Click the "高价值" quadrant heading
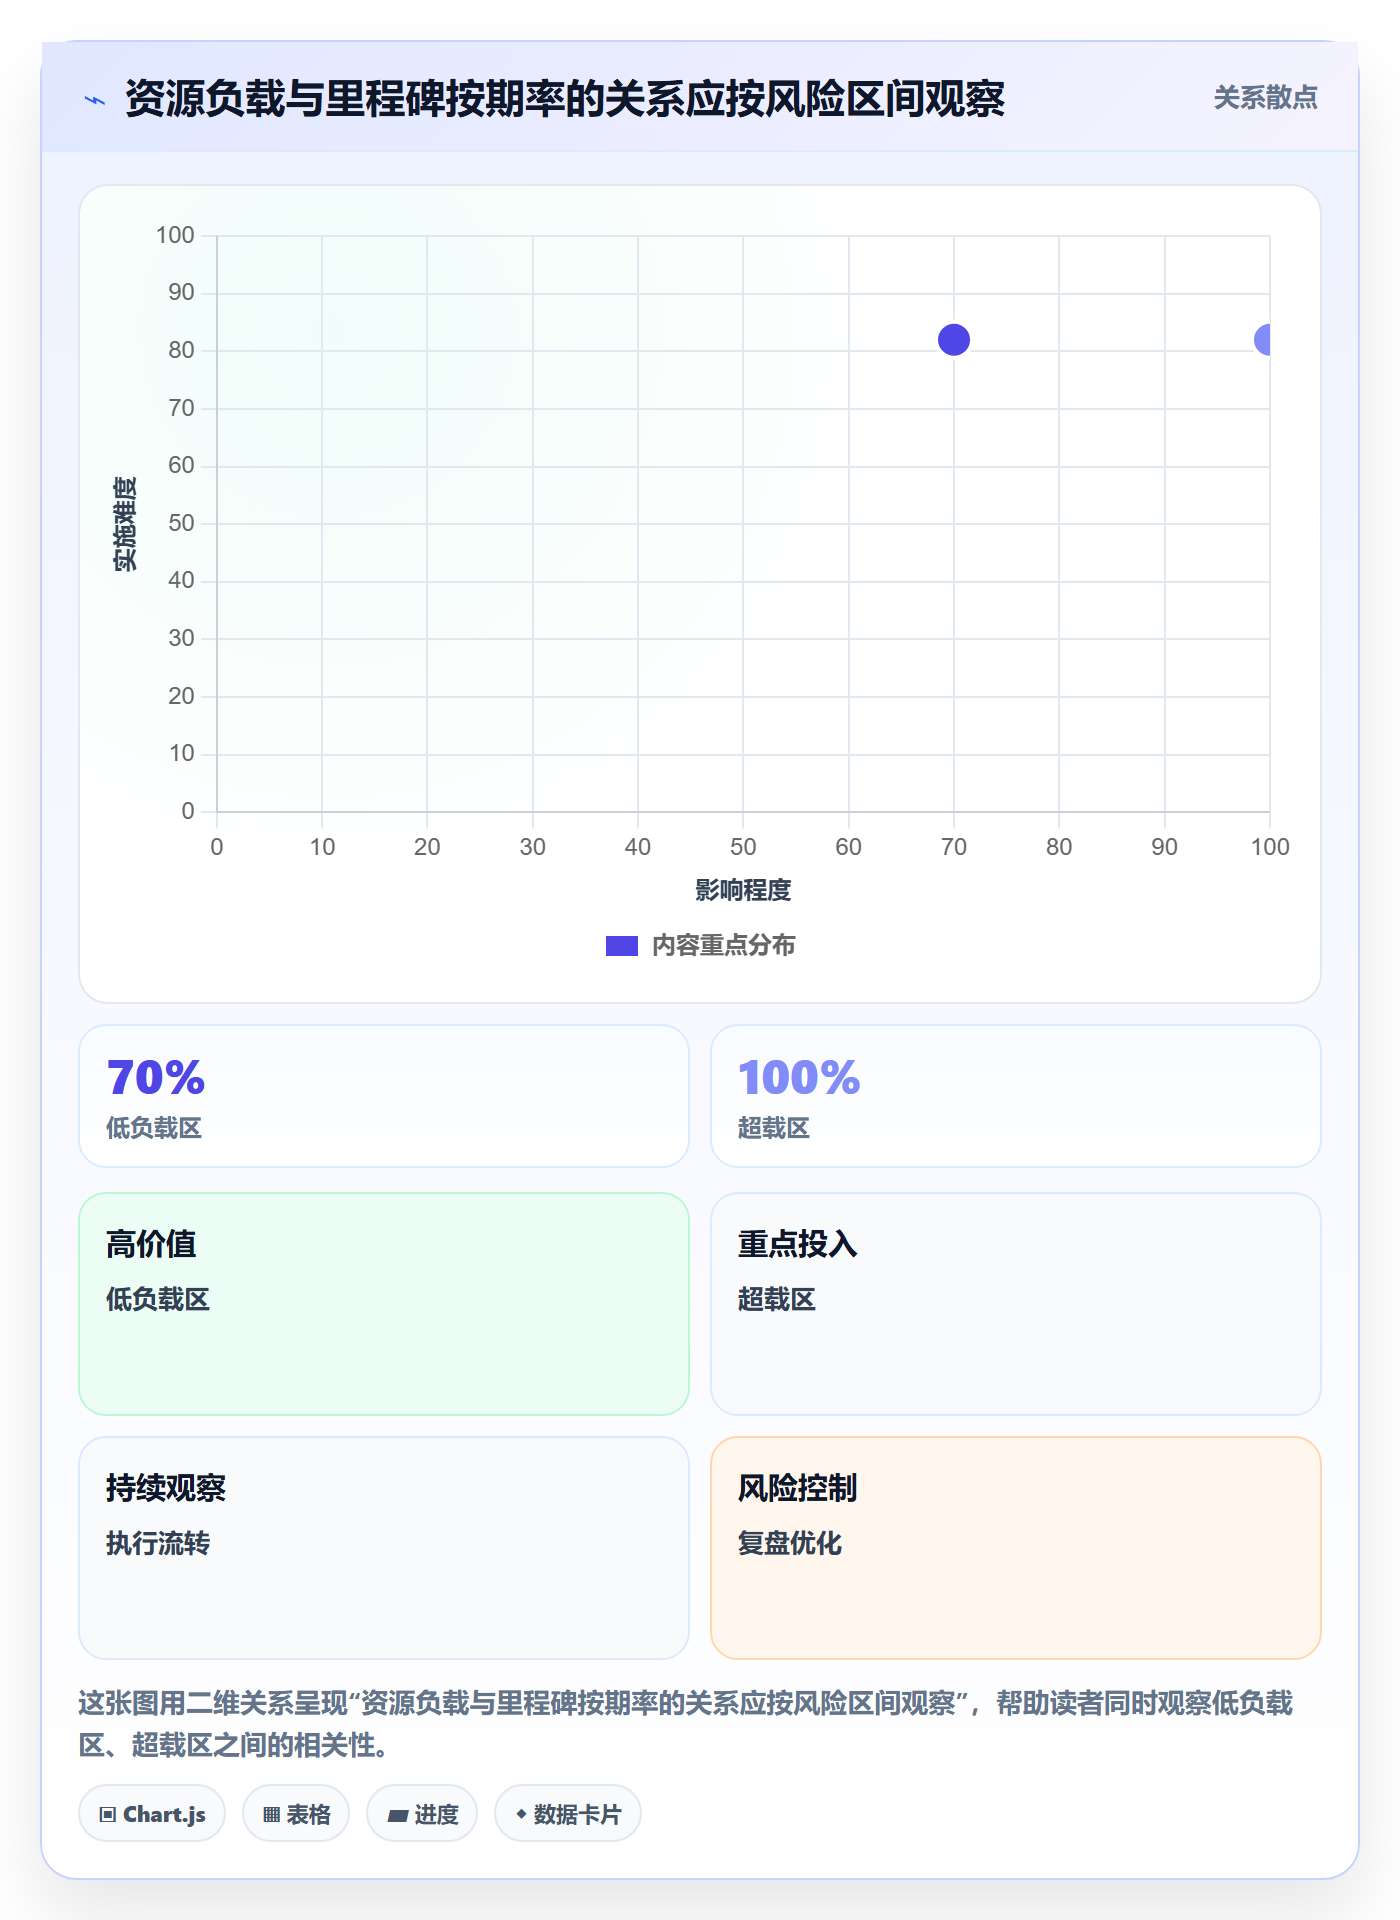The height and width of the screenshot is (1920, 1400). [x=151, y=1244]
